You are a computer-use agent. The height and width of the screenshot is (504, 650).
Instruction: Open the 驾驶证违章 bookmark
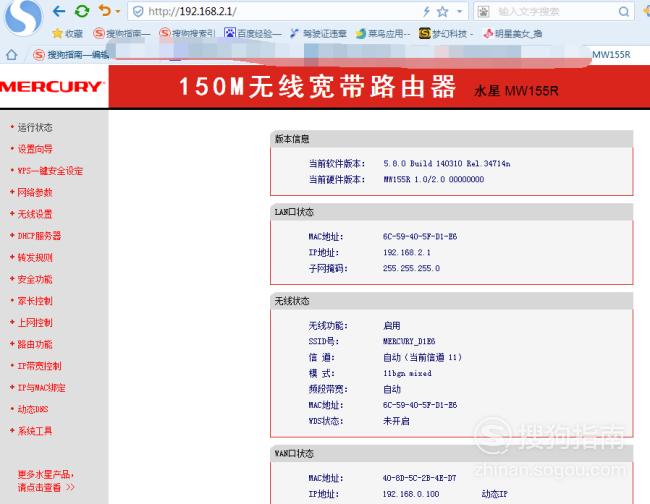[318, 34]
